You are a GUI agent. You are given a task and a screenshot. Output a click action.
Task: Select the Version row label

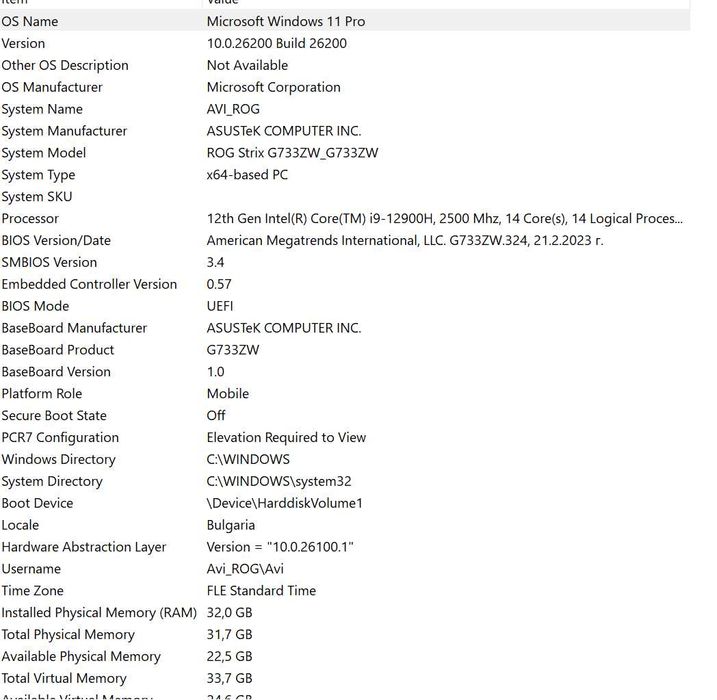click(x=23, y=43)
